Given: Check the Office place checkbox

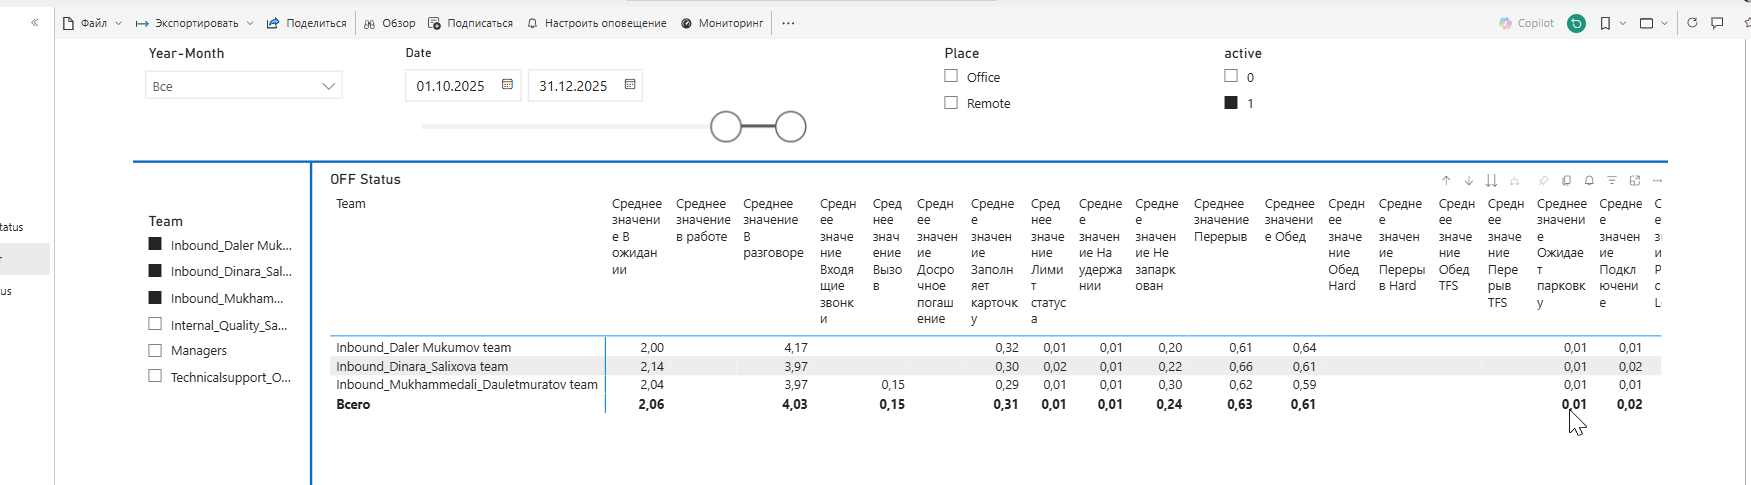Looking at the screenshot, I should [x=951, y=76].
